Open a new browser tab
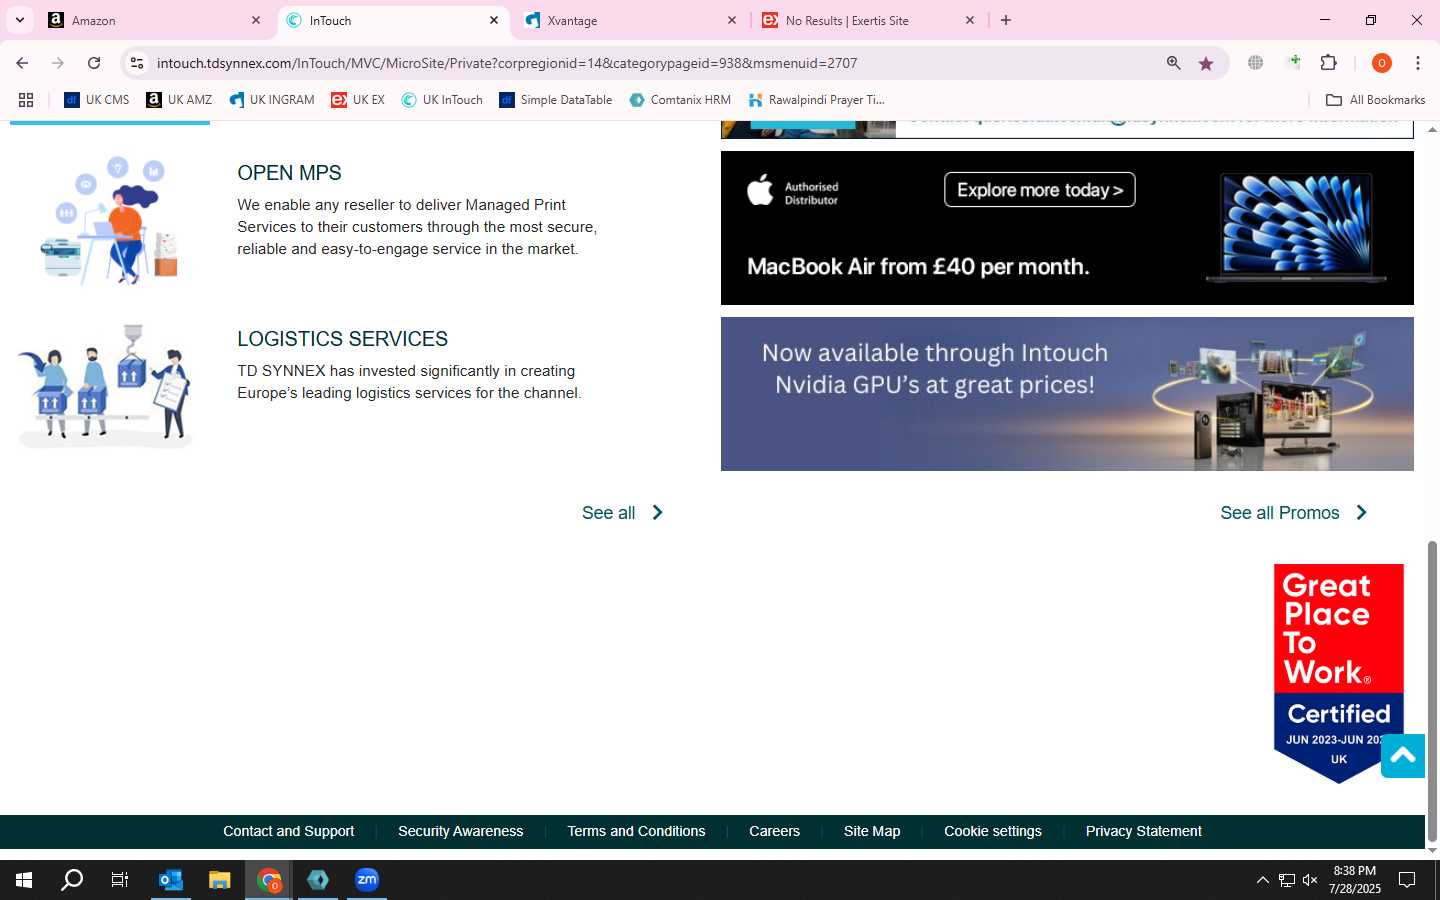Image resolution: width=1440 pixels, height=900 pixels. tap(1006, 20)
